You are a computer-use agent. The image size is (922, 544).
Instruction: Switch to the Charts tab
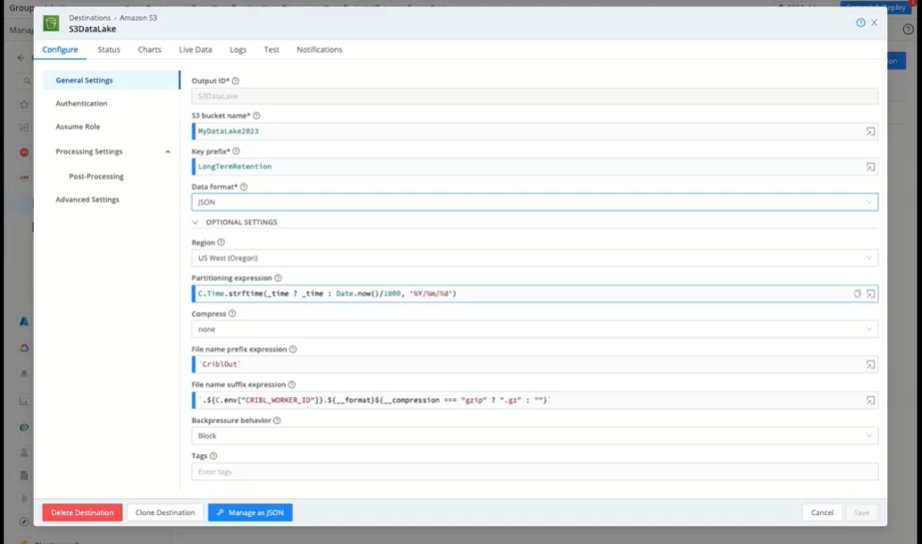click(x=149, y=50)
